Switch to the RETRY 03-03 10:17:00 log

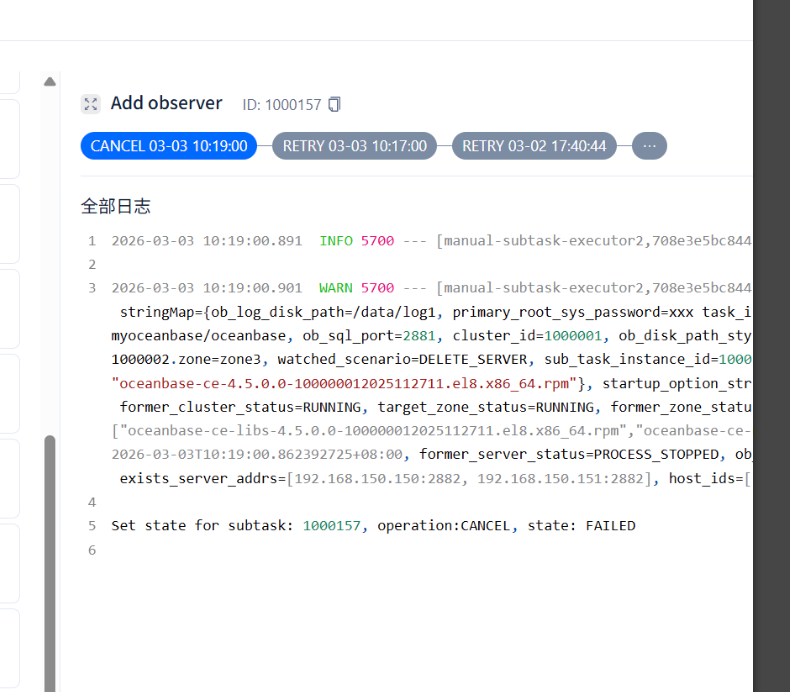coord(354,146)
